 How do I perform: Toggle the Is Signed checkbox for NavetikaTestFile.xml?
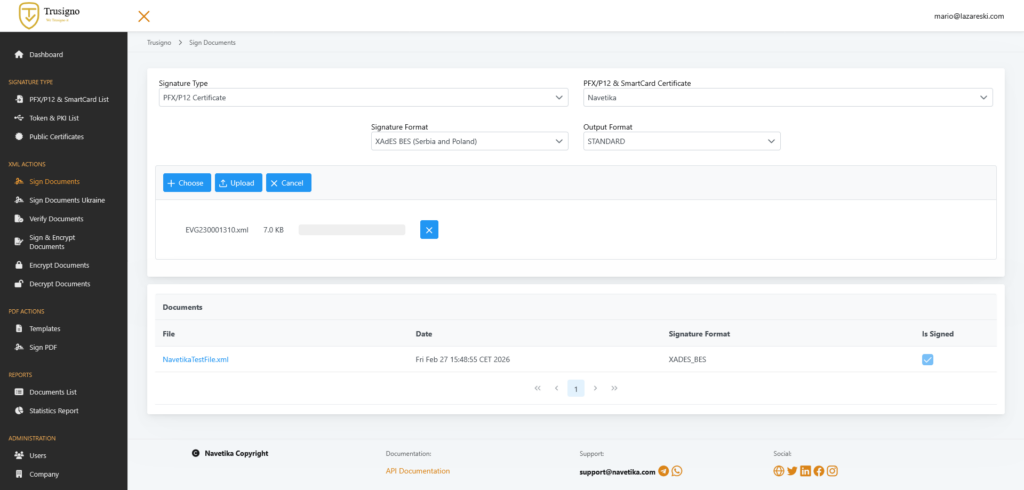click(927, 359)
